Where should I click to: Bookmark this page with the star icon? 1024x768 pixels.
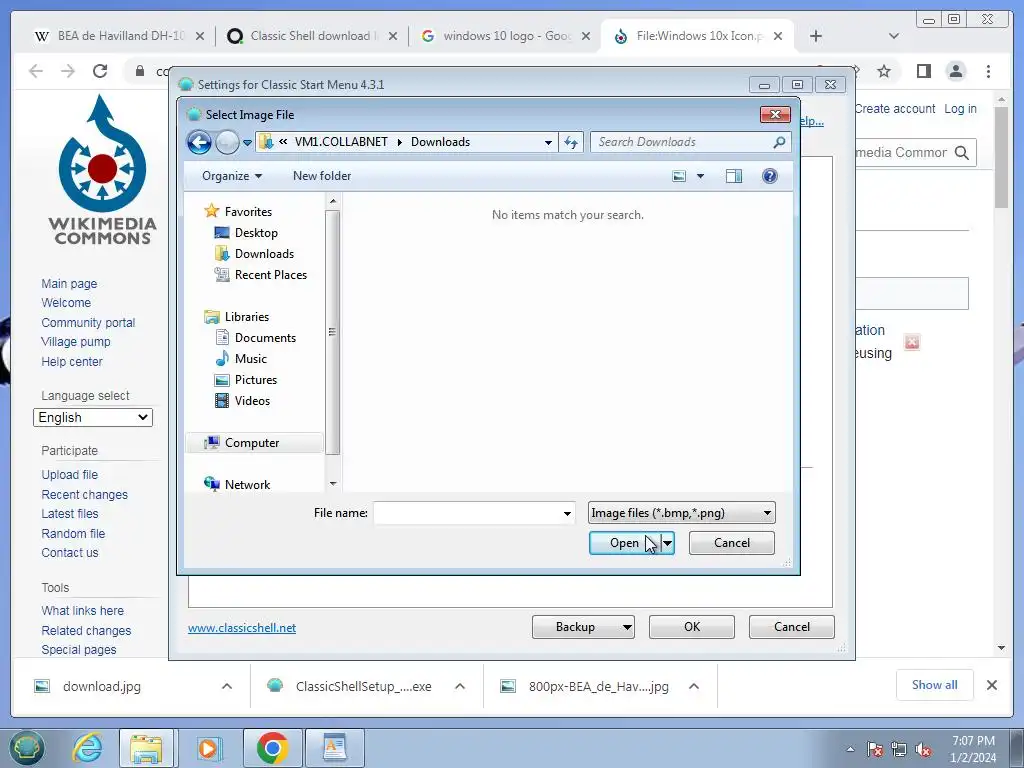click(x=884, y=71)
